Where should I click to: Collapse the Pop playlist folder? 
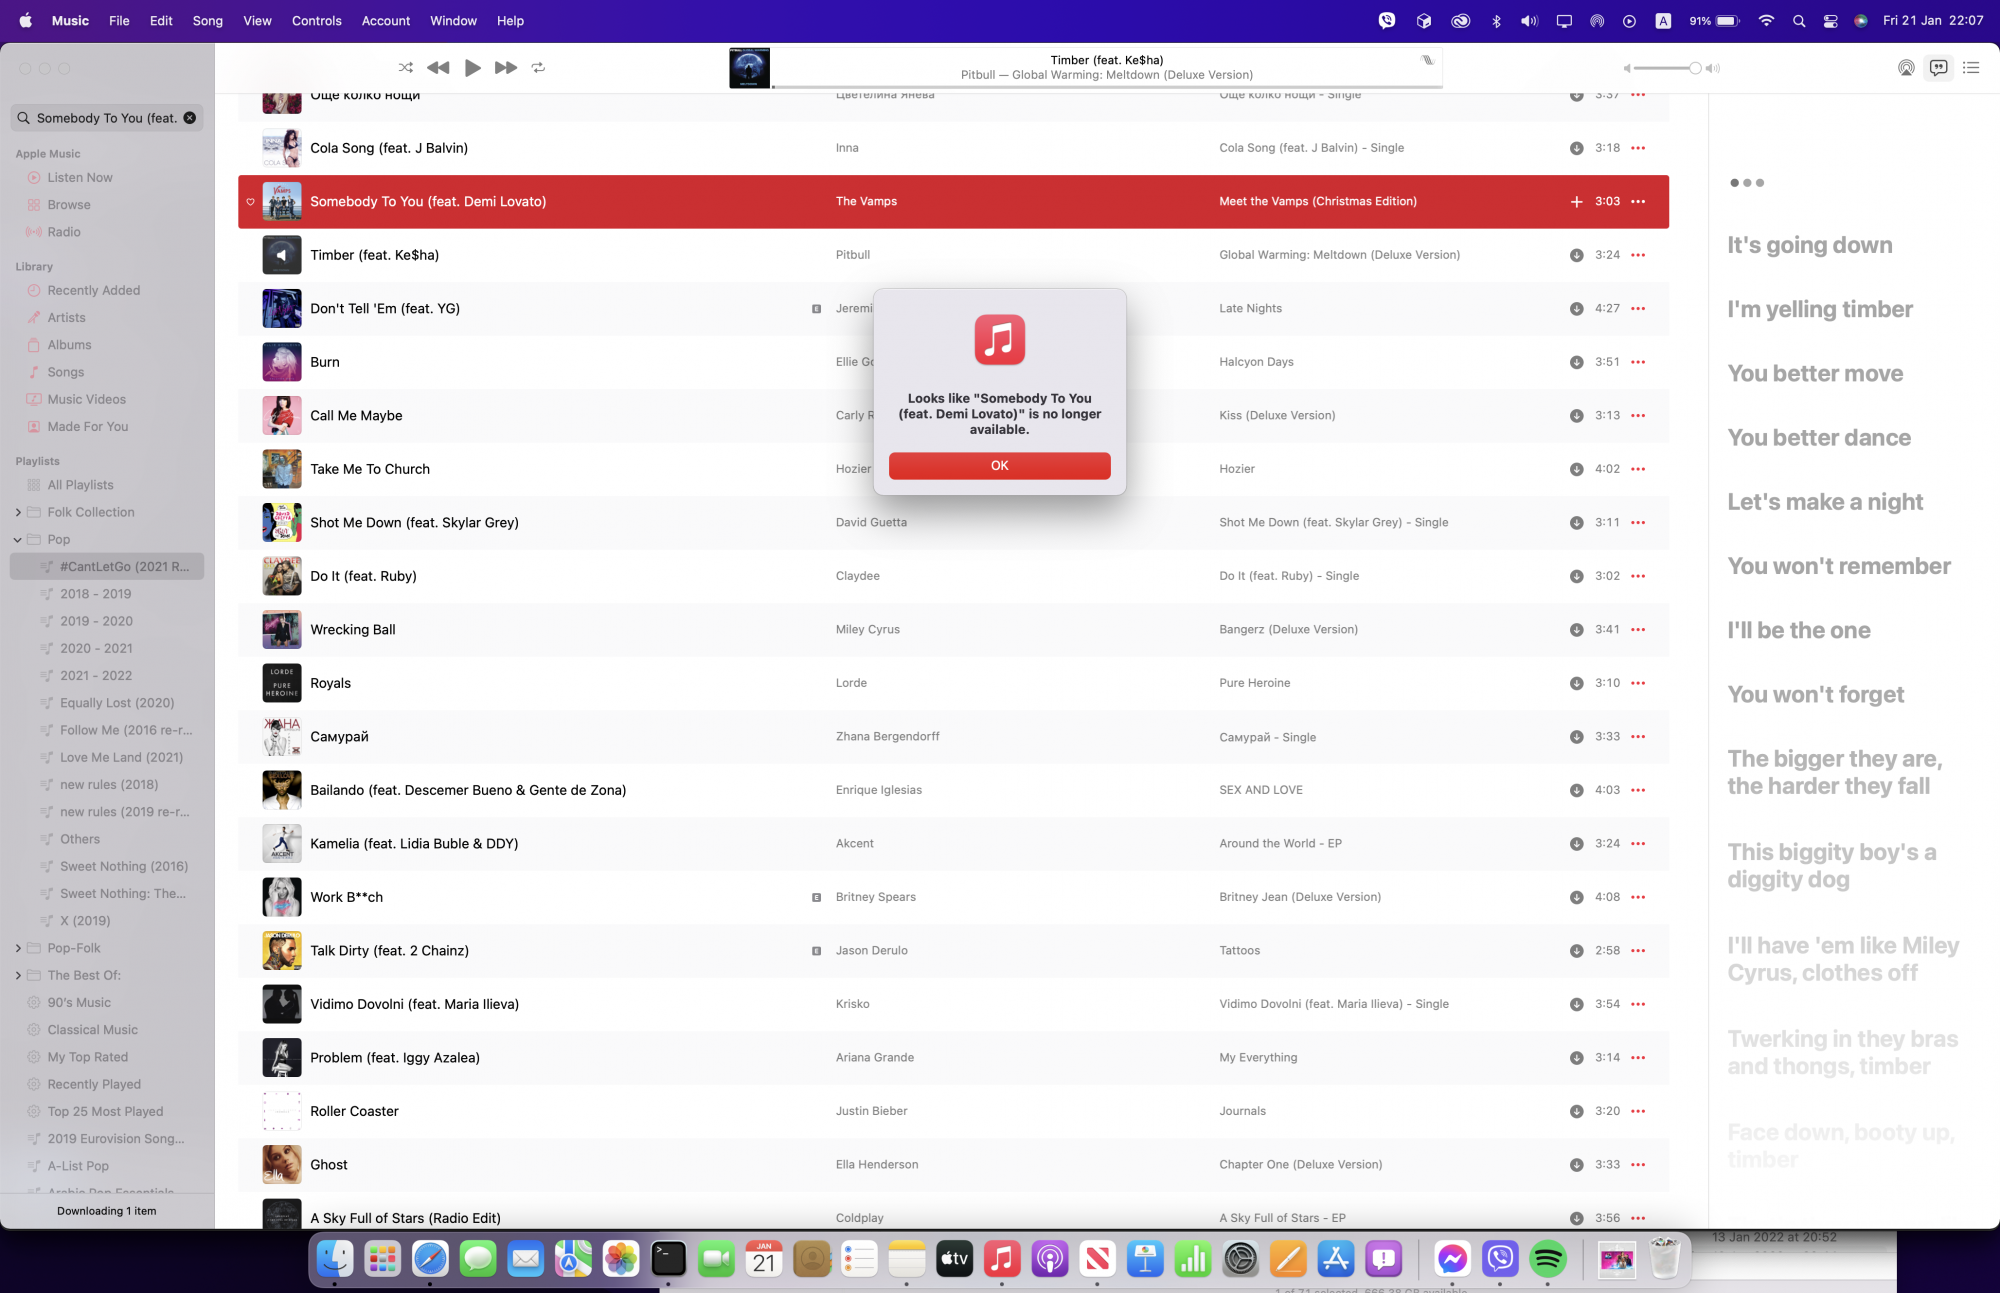coord(18,540)
